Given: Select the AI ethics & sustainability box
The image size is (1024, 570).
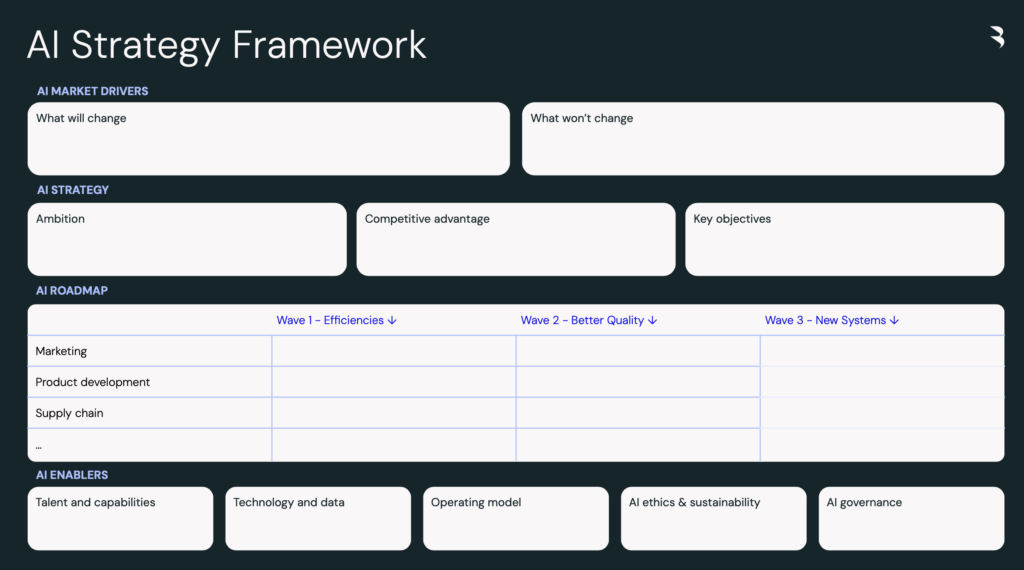Looking at the screenshot, I should point(713,518).
